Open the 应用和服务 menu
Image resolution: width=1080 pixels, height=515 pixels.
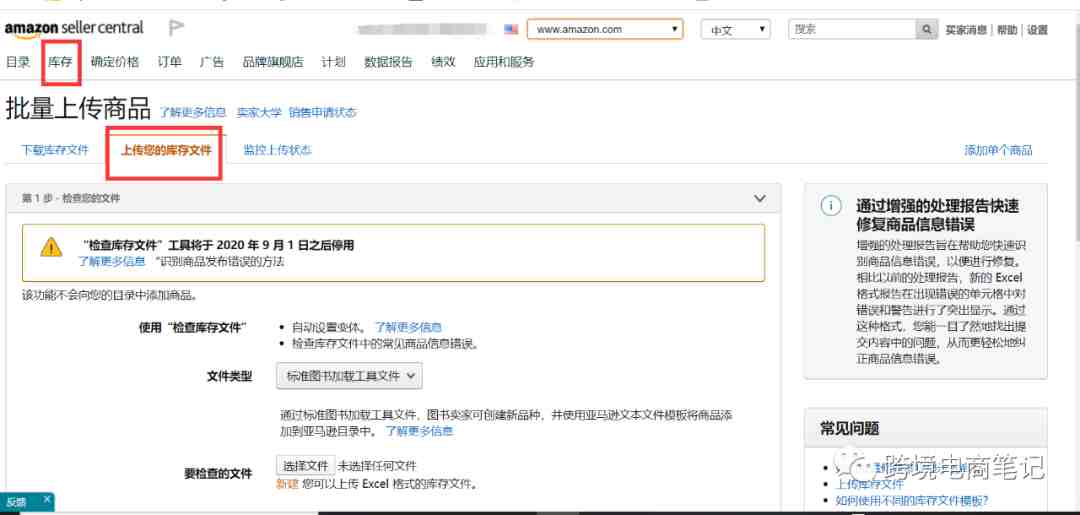tap(503, 62)
